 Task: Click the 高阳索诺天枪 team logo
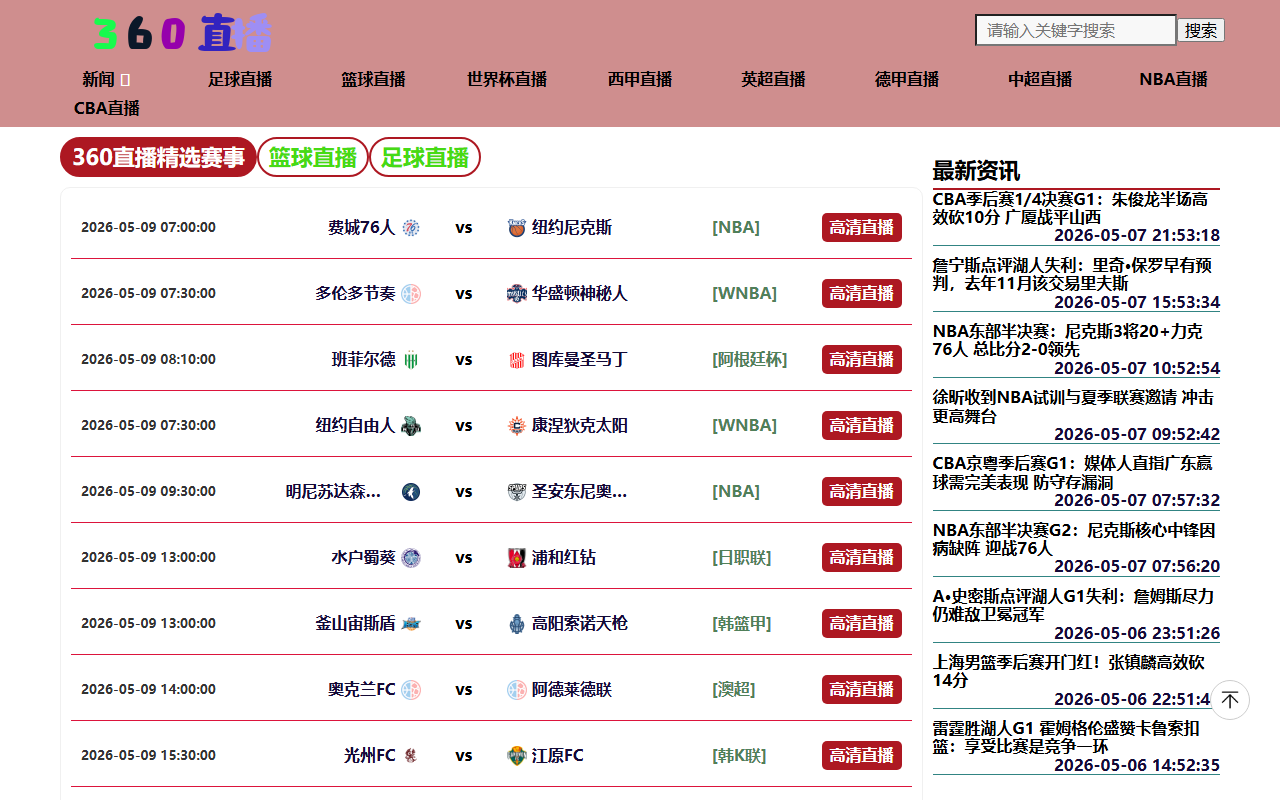(x=516, y=624)
